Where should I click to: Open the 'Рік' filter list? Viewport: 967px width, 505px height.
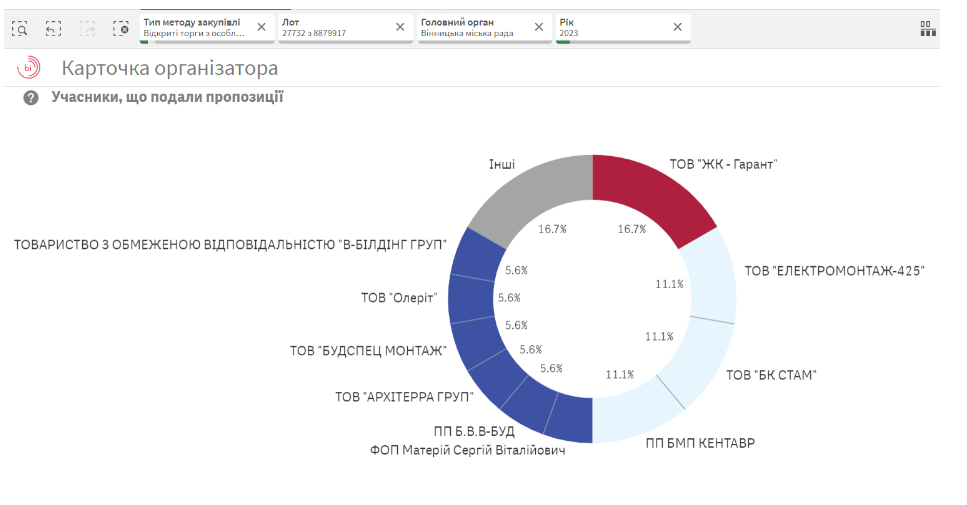click(610, 27)
